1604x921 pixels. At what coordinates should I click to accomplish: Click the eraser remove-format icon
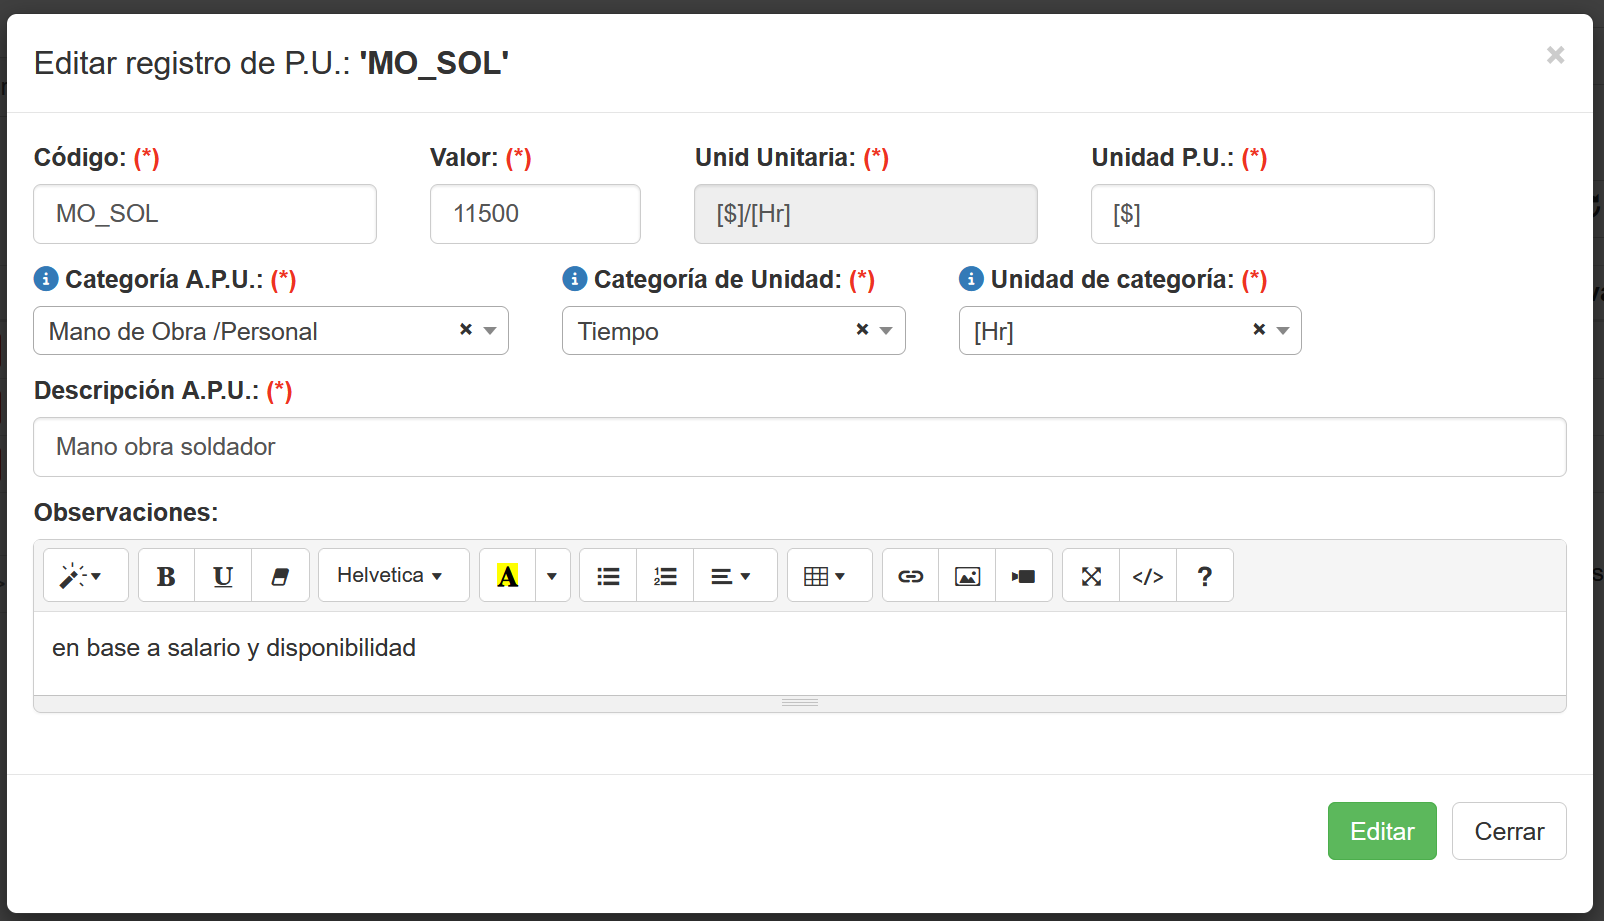click(280, 576)
